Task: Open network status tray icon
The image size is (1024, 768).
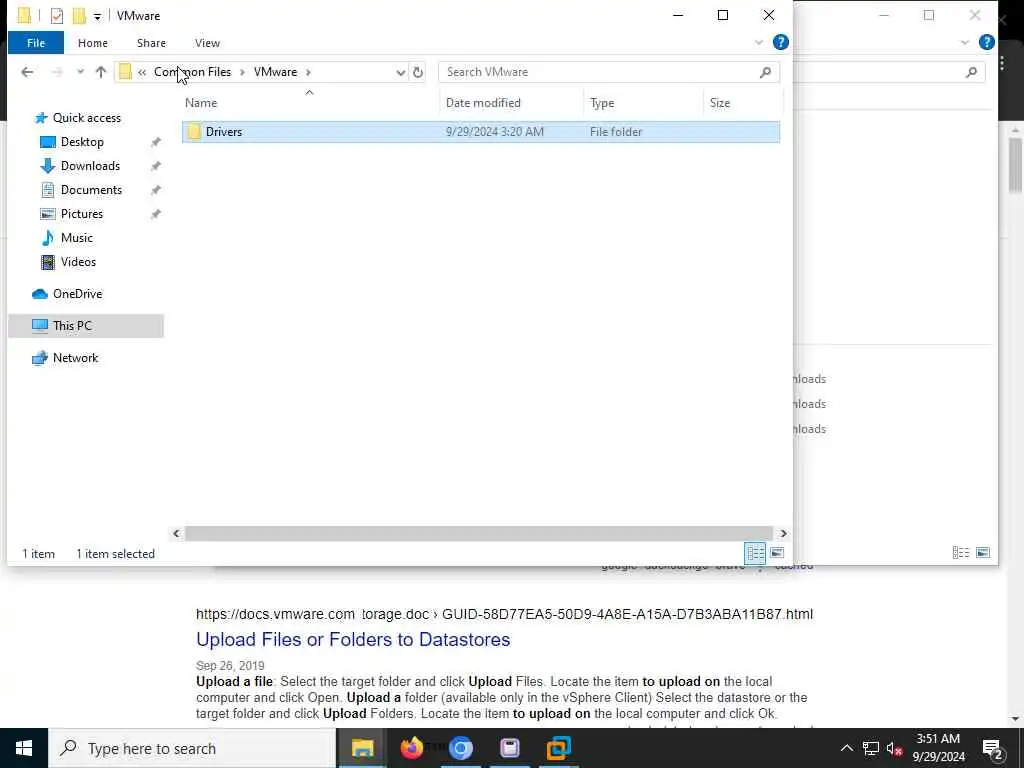Action: point(871,748)
